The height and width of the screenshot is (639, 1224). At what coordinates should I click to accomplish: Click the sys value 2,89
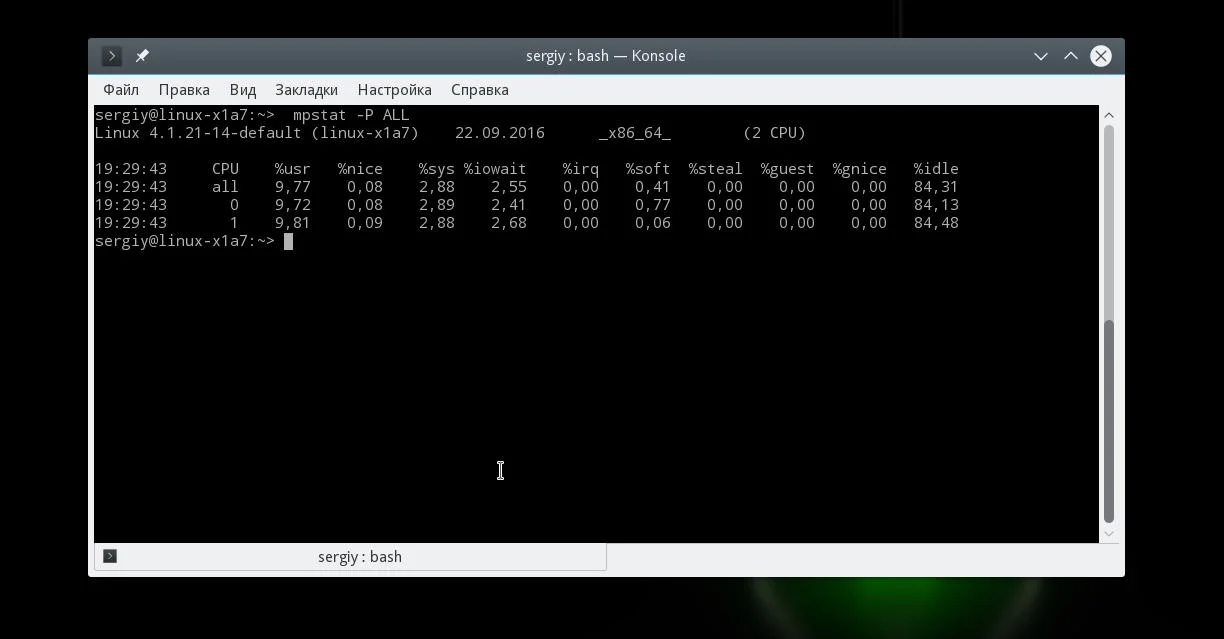tap(437, 205)
